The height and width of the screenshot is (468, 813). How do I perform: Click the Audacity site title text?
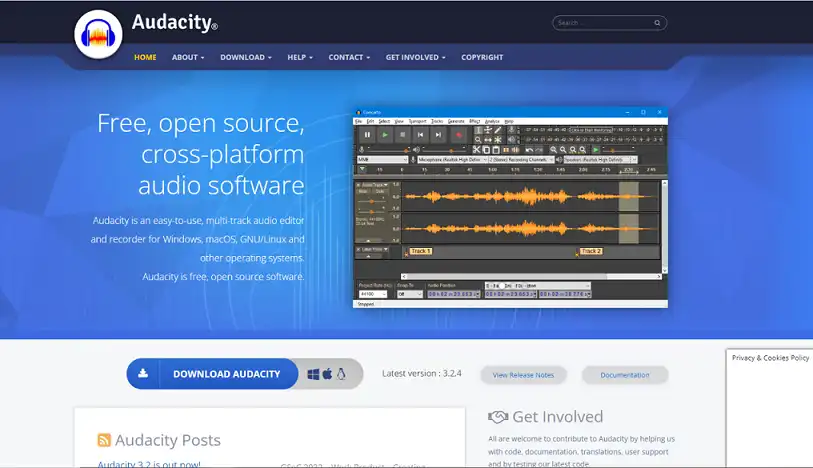point(175,22)
